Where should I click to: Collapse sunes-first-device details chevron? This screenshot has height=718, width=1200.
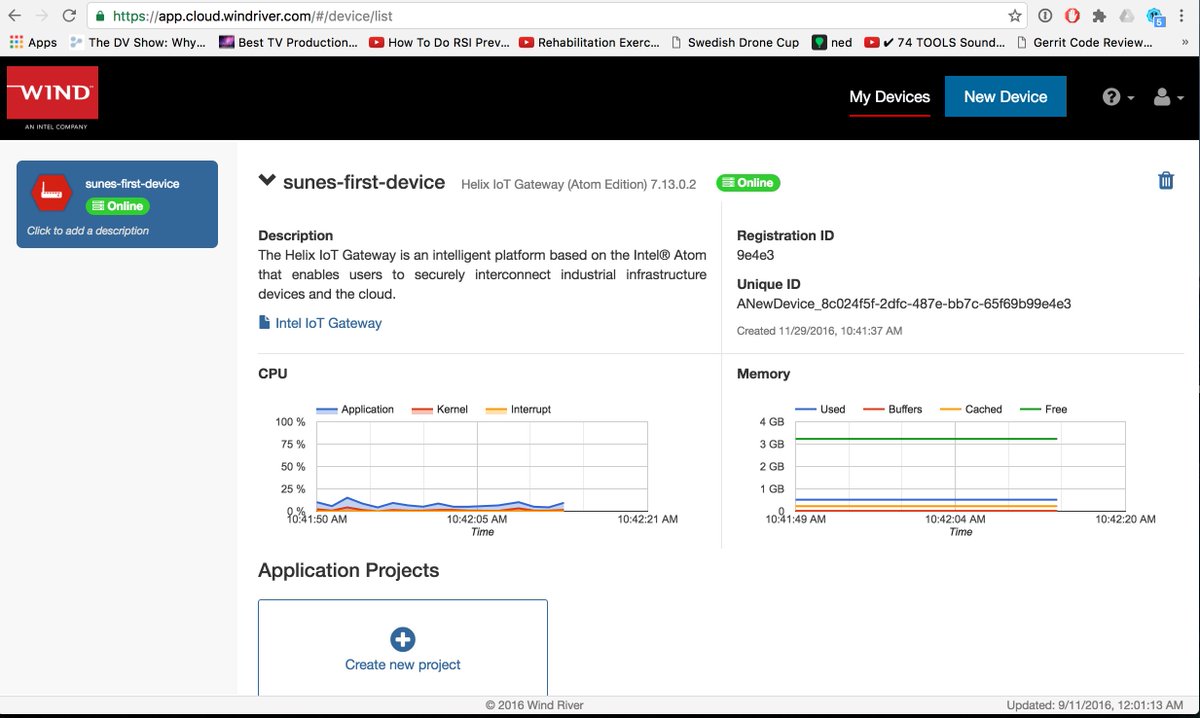coord(267,180)
